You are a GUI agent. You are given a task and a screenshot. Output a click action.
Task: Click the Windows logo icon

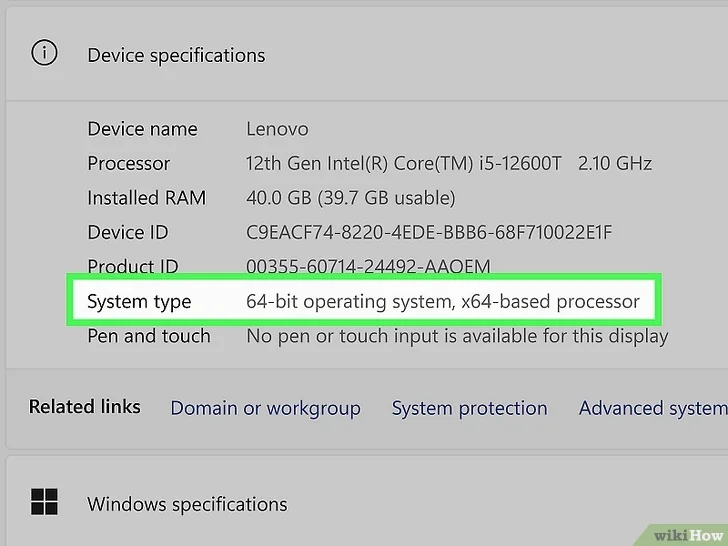[x=44, y=503]
